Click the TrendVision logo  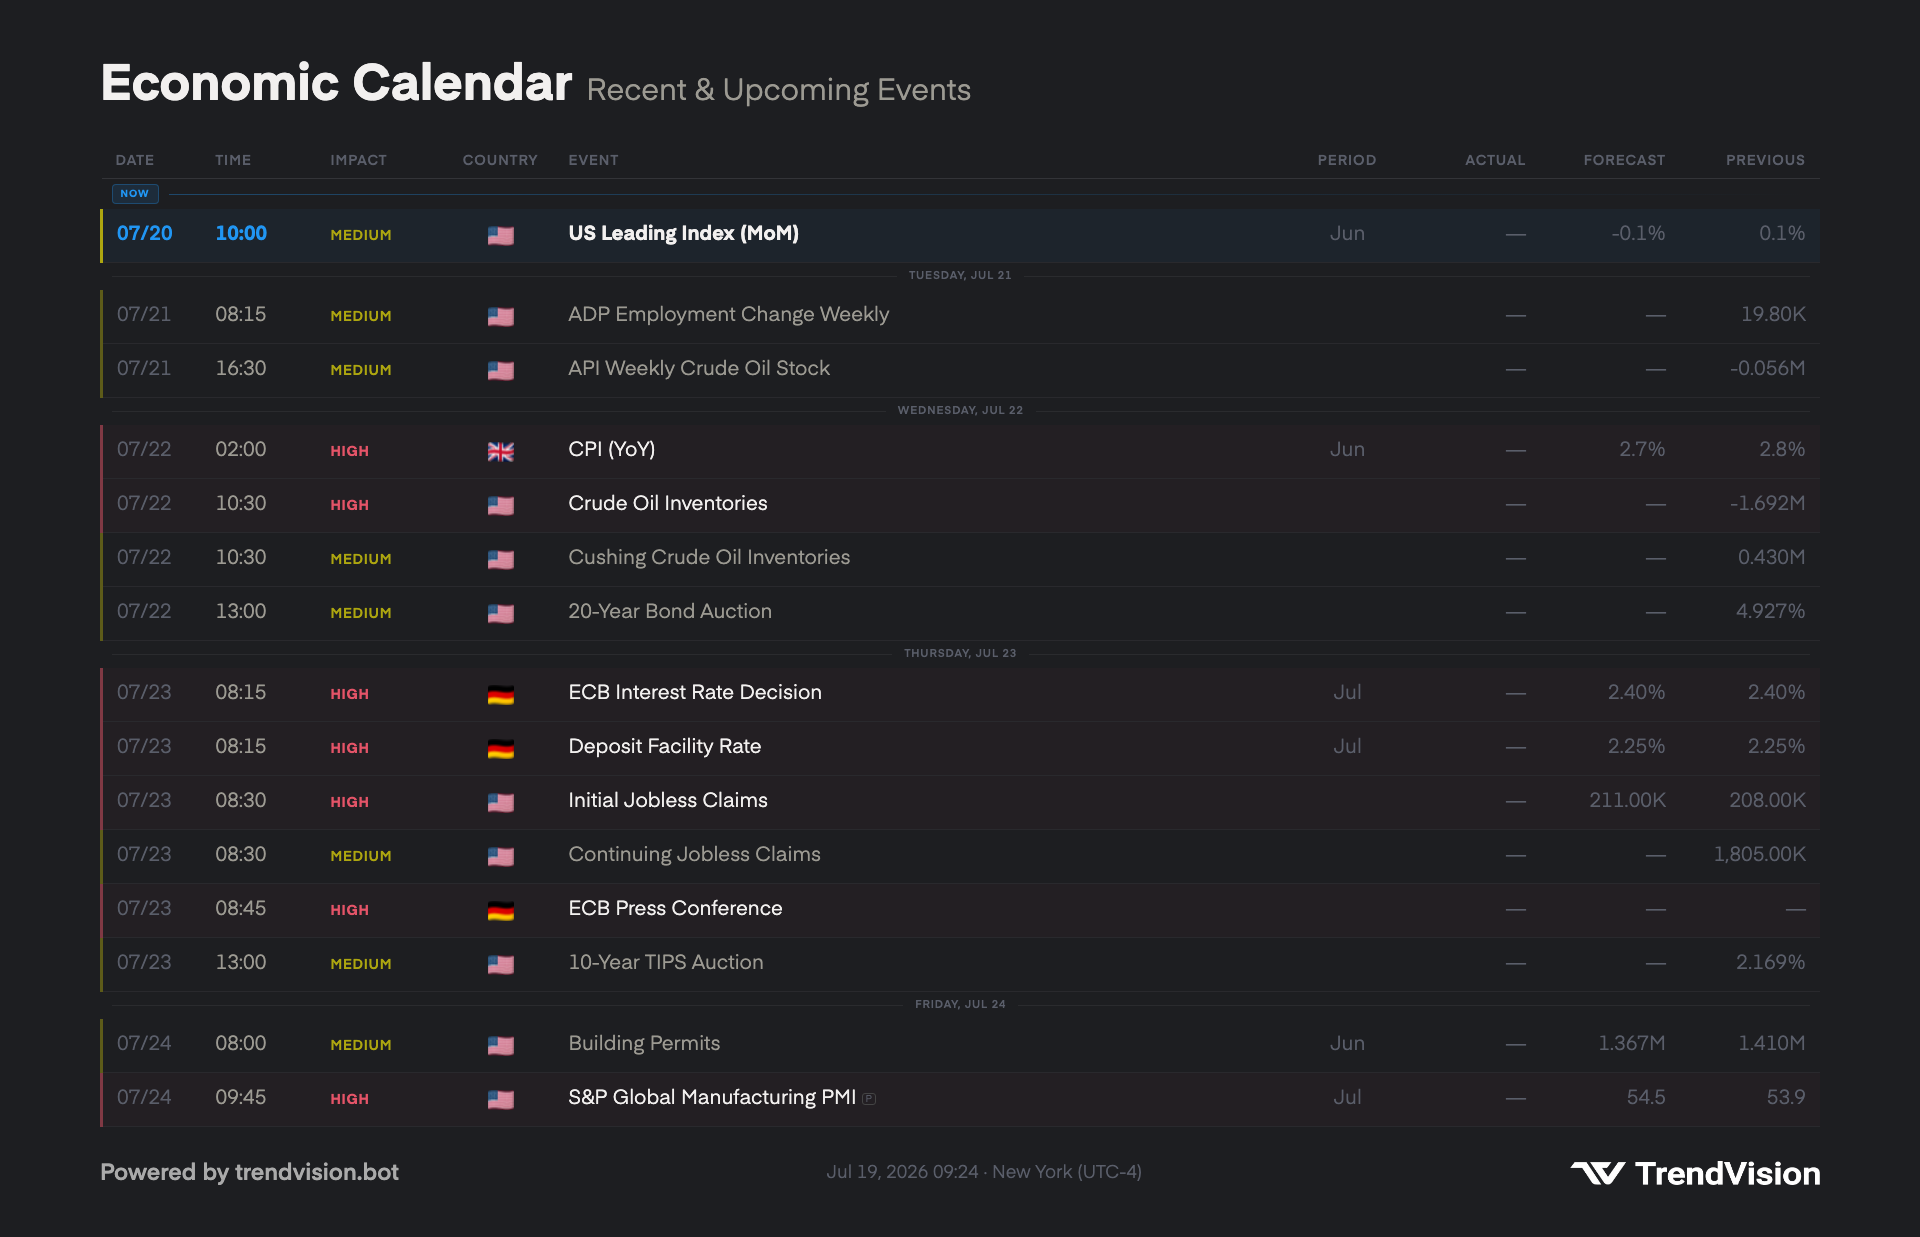(1695, 1173)
